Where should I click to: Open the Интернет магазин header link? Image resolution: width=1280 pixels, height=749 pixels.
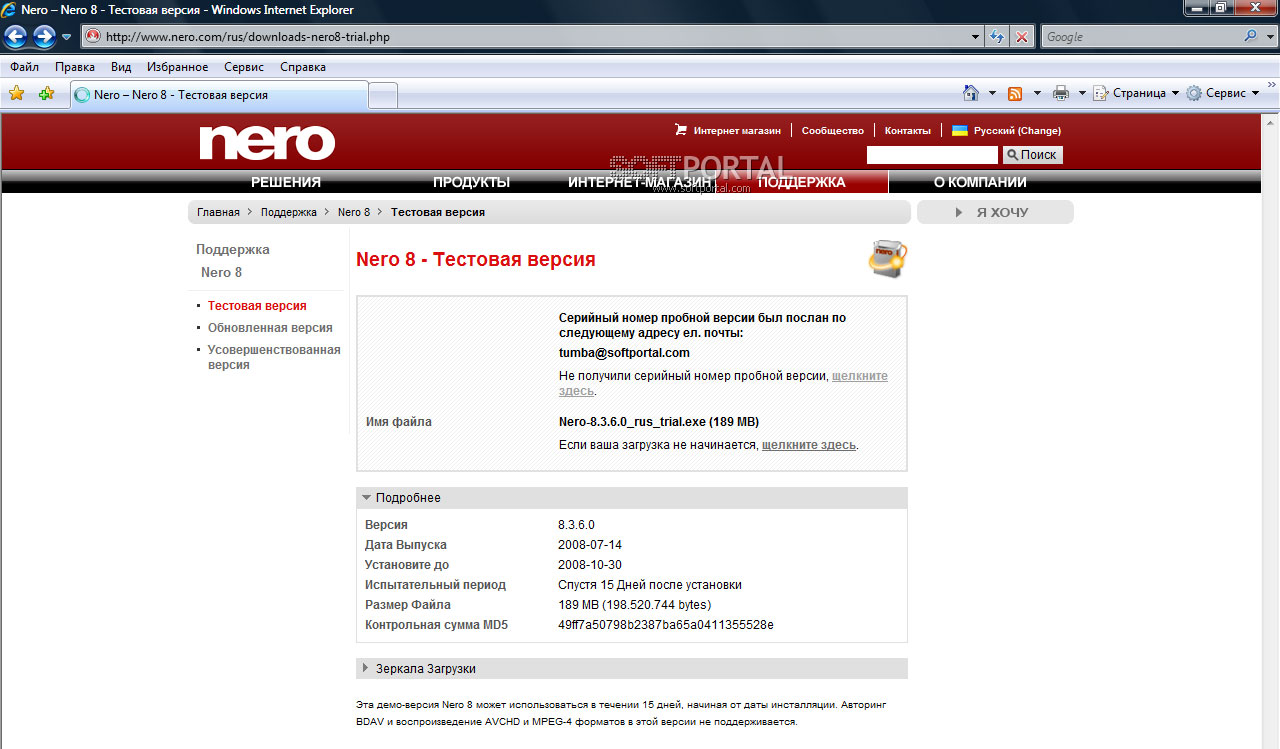pyautogui.click(x=737, y=131)
